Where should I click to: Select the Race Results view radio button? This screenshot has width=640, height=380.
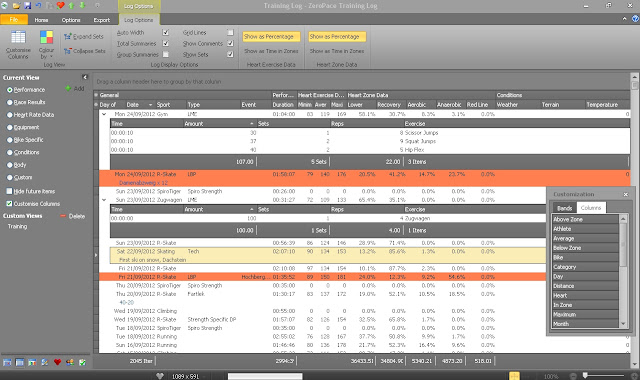coord(10,102)
